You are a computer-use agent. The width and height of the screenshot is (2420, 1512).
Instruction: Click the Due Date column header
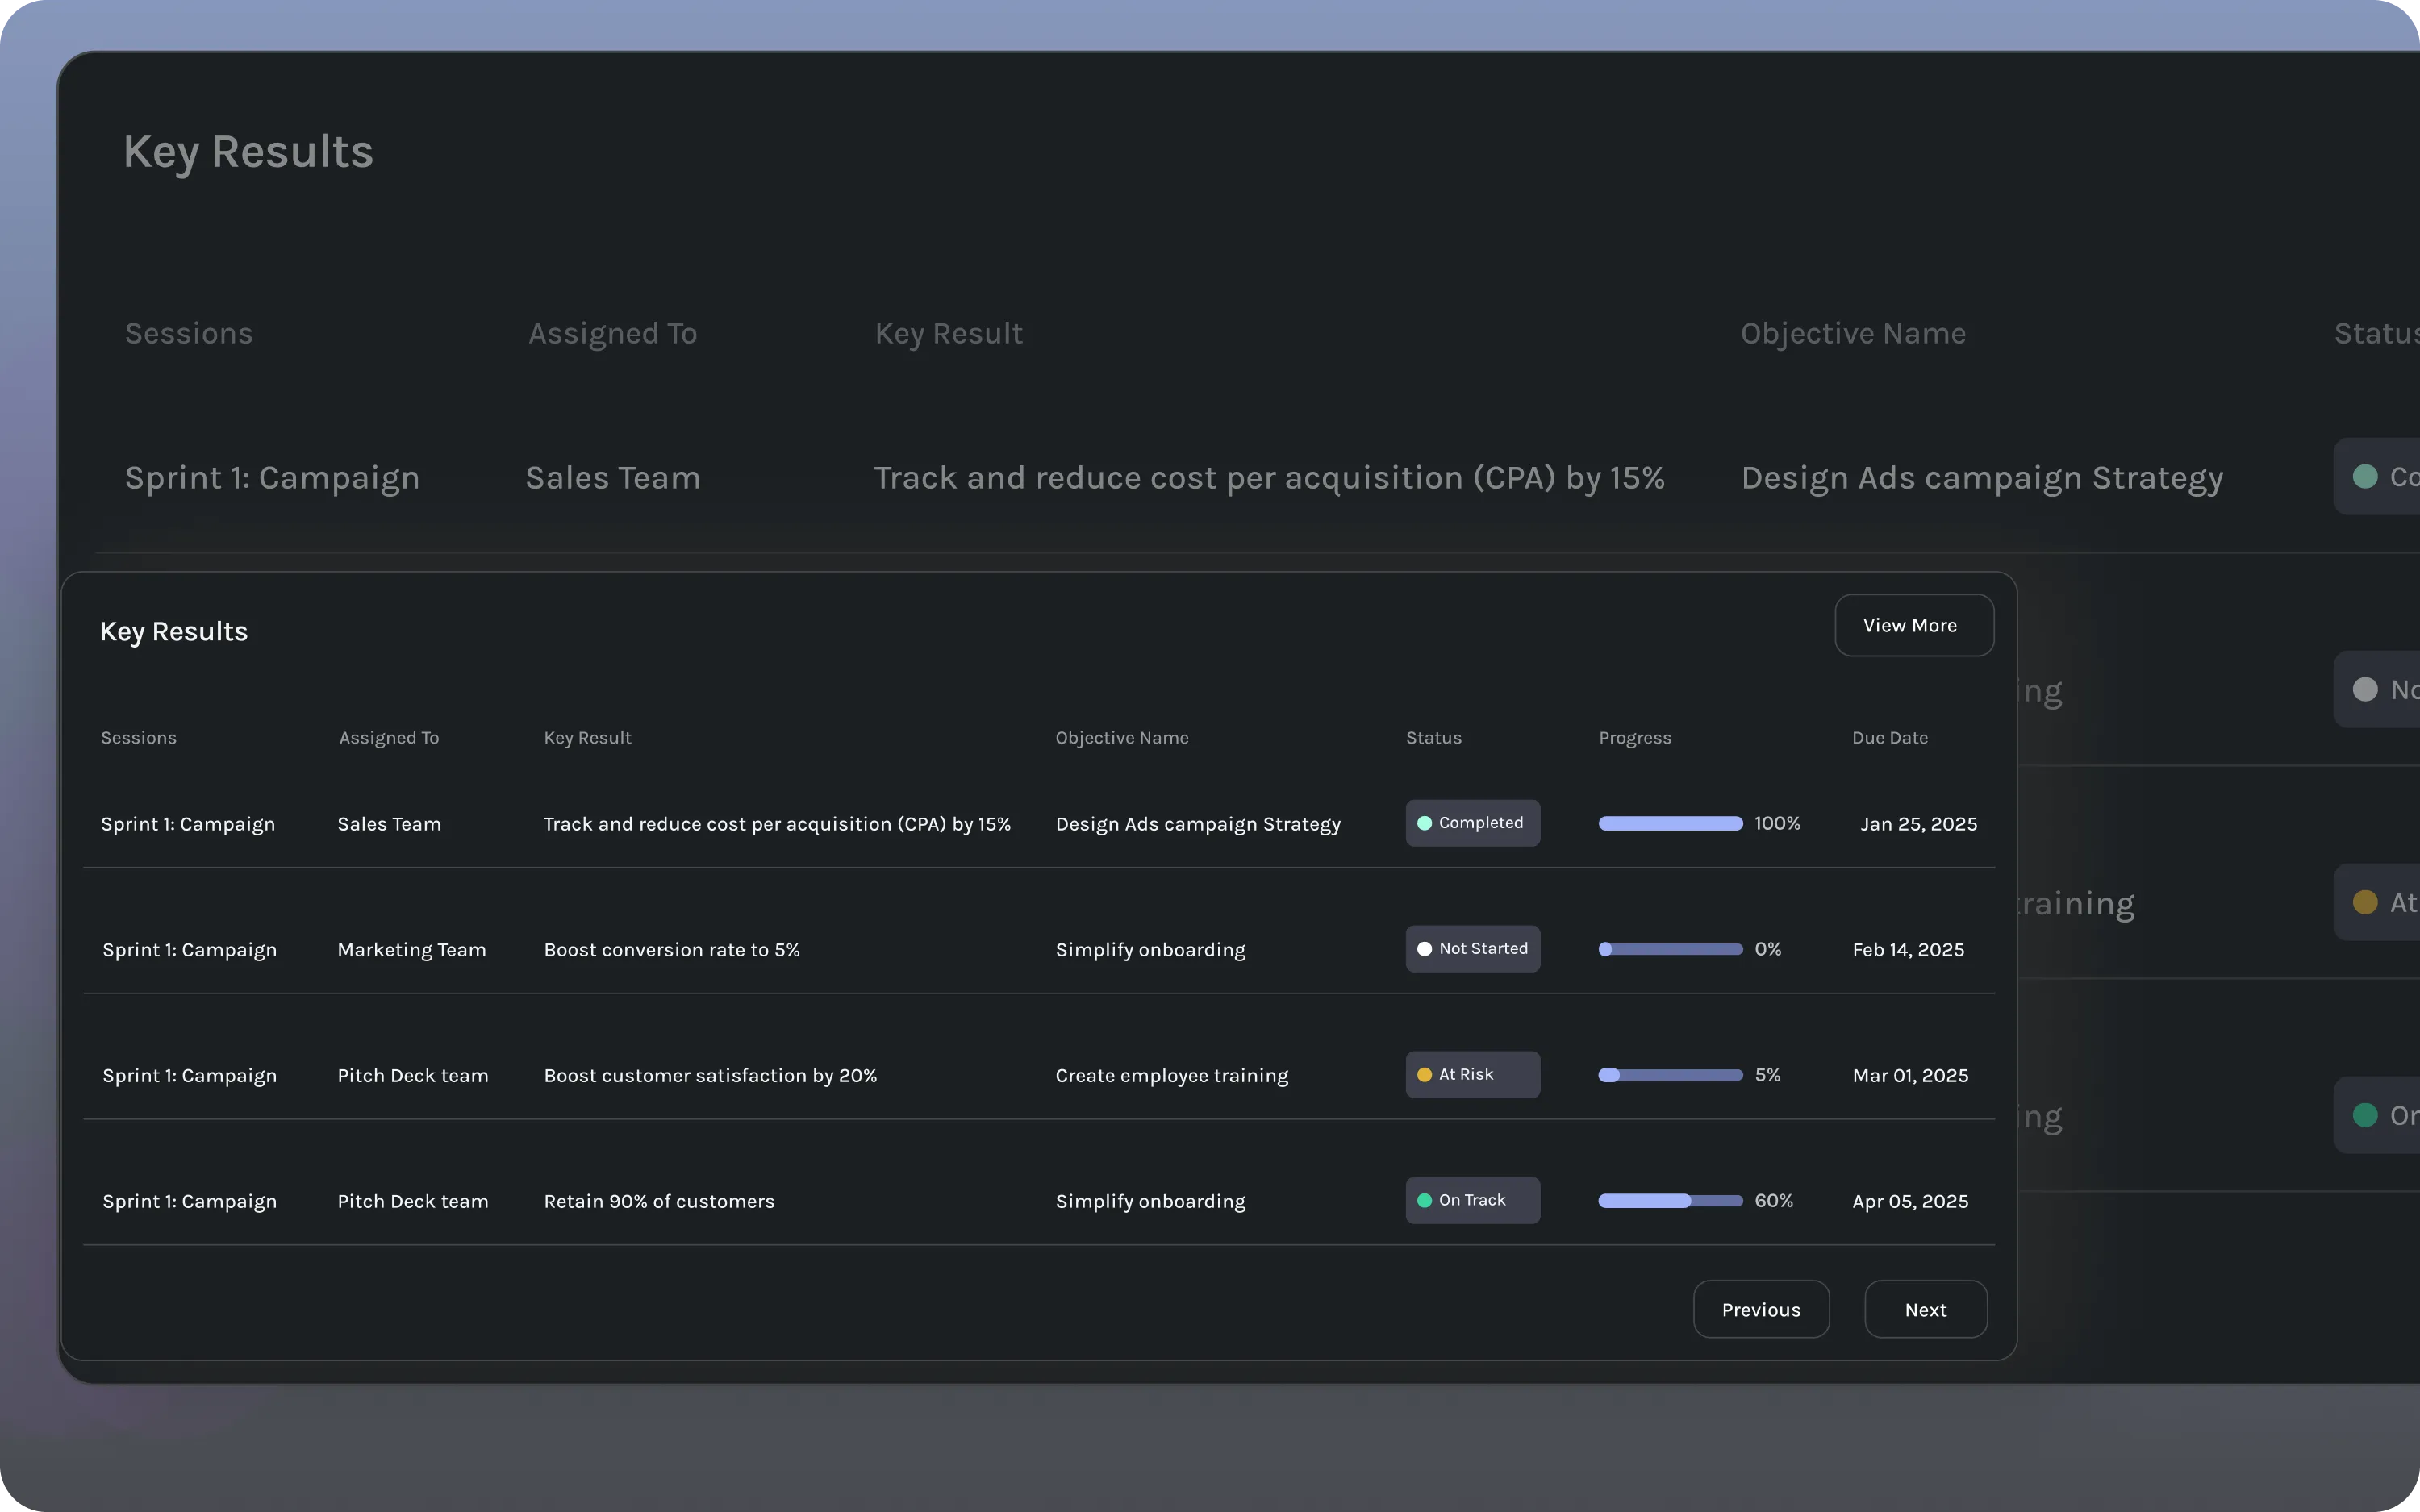(1889, 738)
